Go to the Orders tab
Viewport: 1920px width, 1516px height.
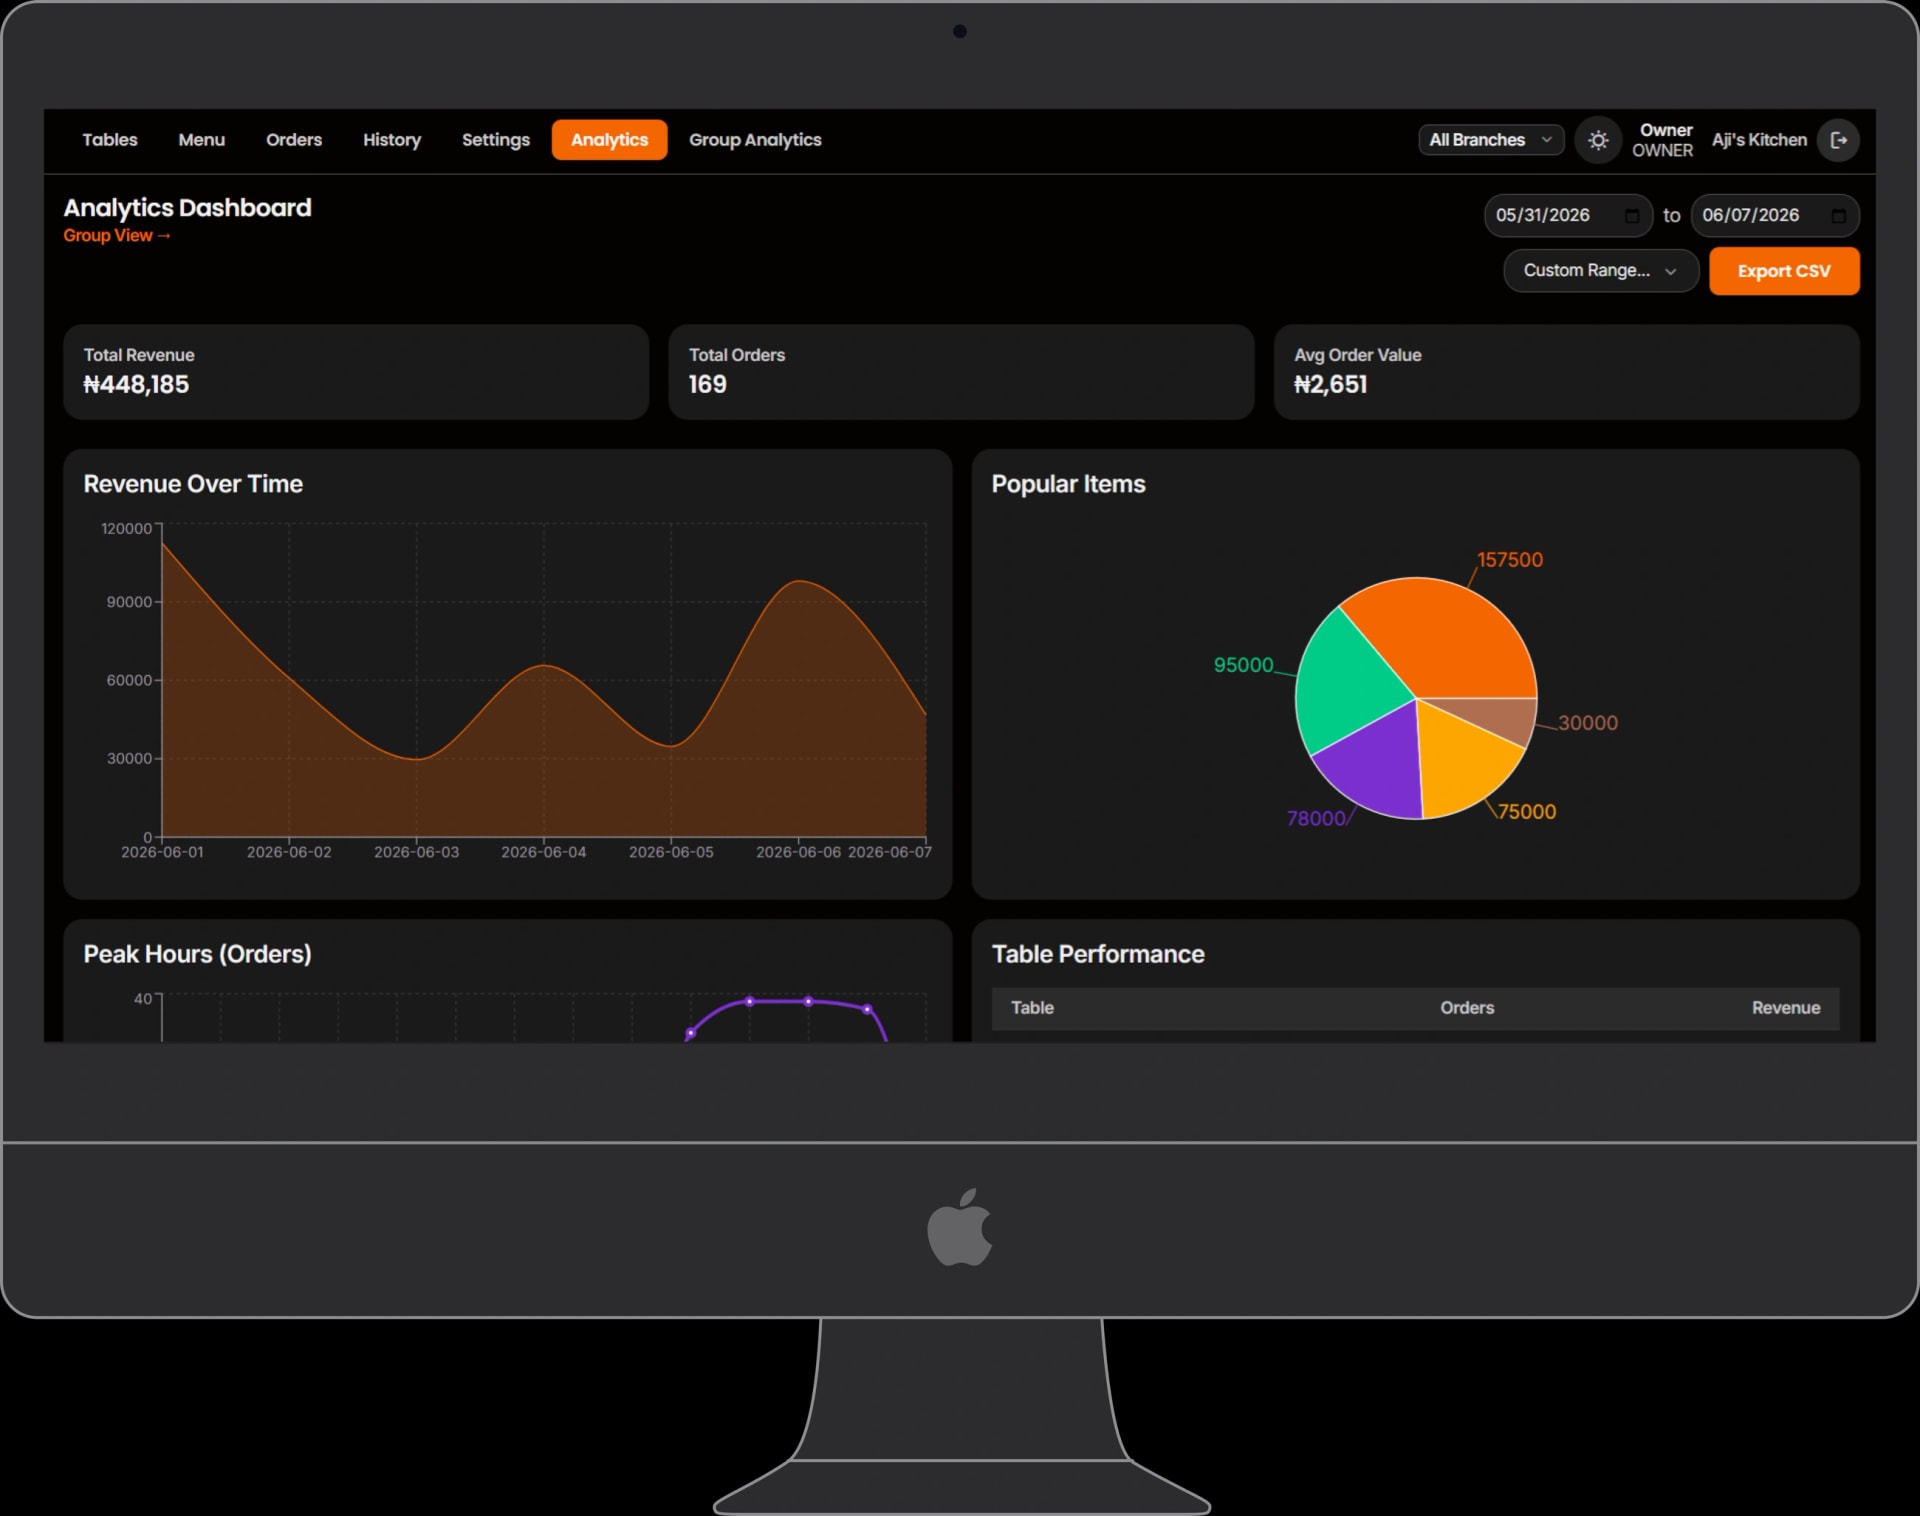tap(294, 140)
